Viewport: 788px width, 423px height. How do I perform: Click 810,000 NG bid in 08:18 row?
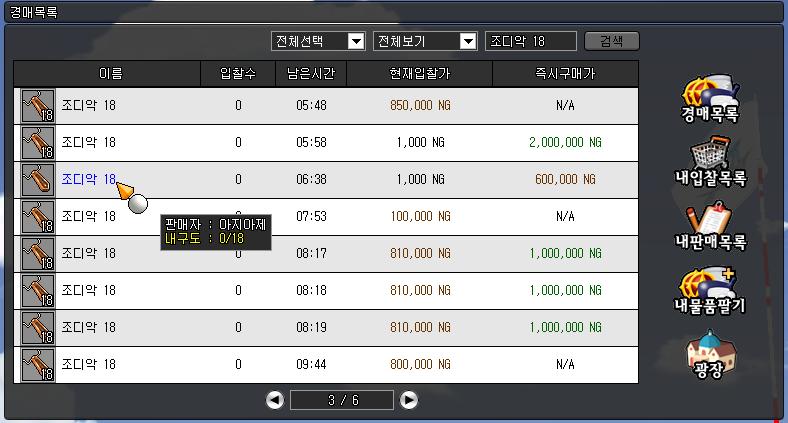[420, 290]
